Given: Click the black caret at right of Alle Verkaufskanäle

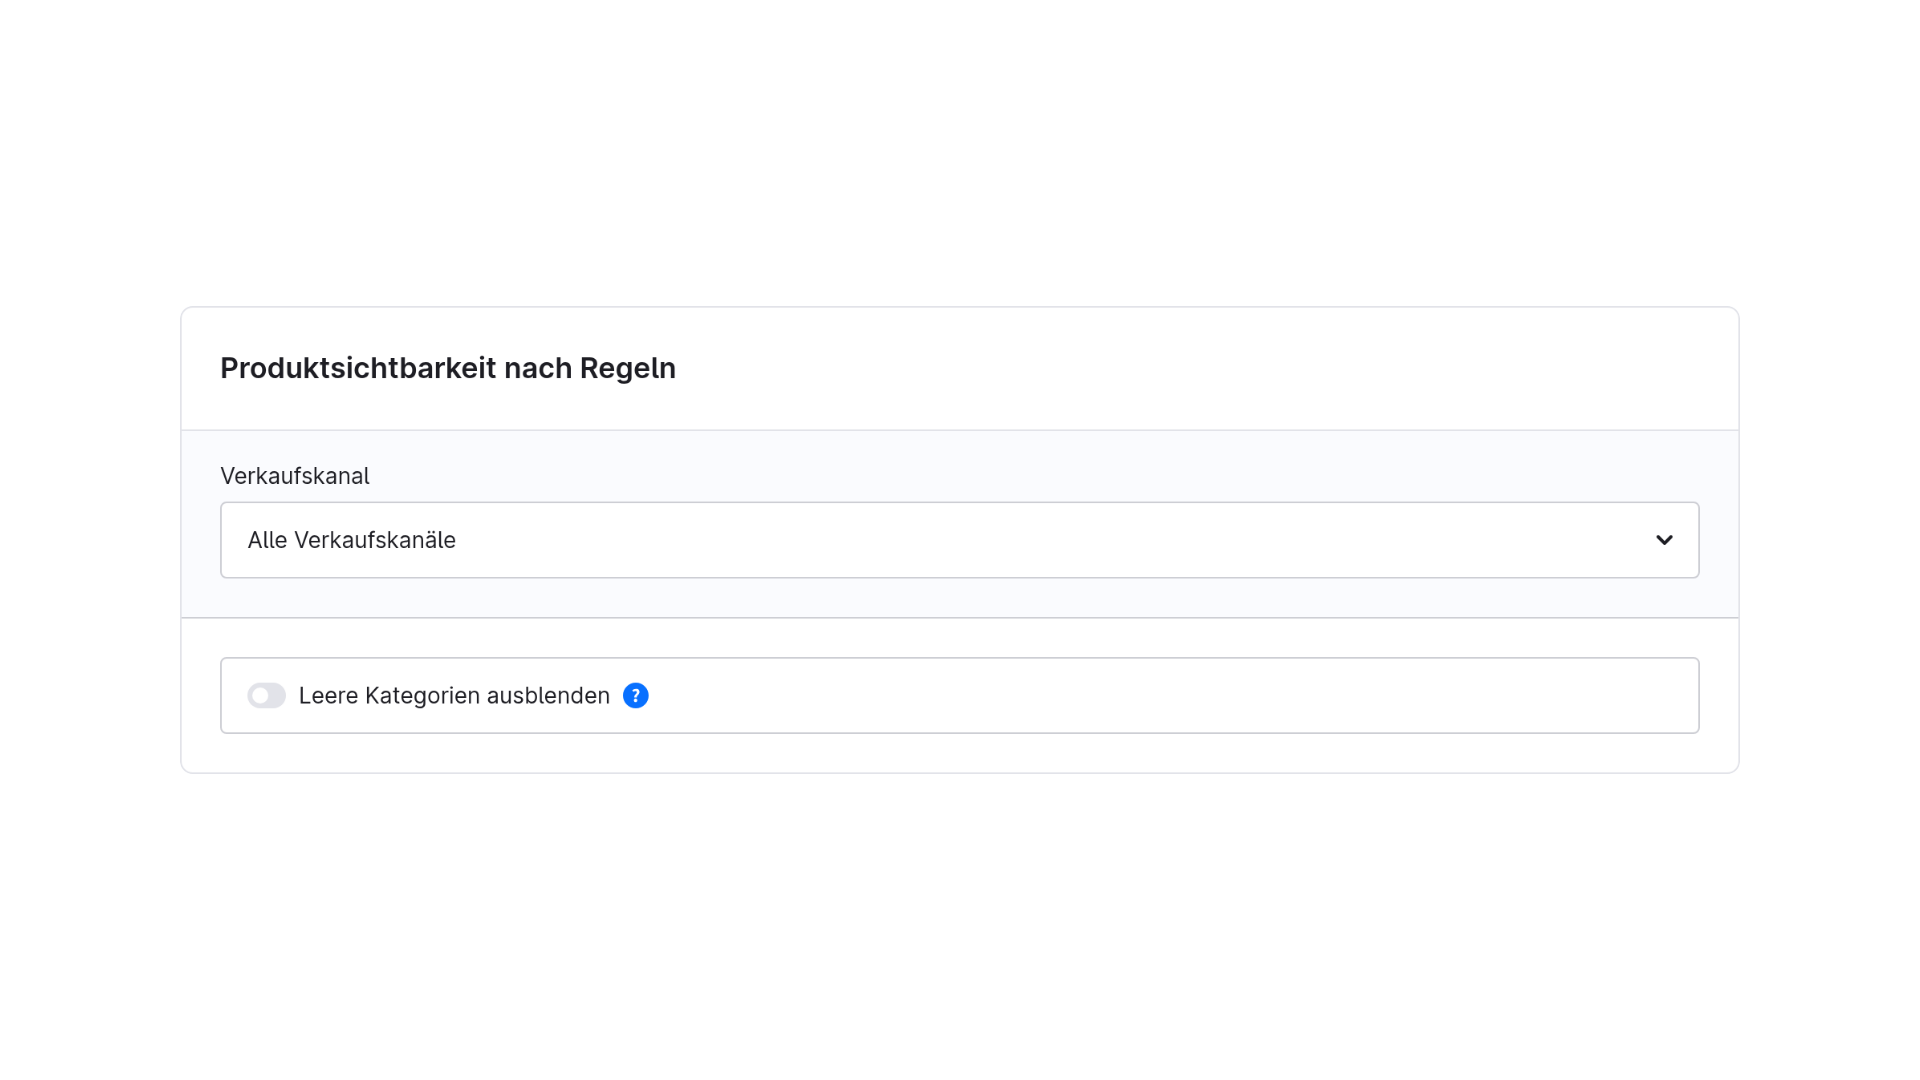Looking at the screenshot, I should click(1664, 540).
